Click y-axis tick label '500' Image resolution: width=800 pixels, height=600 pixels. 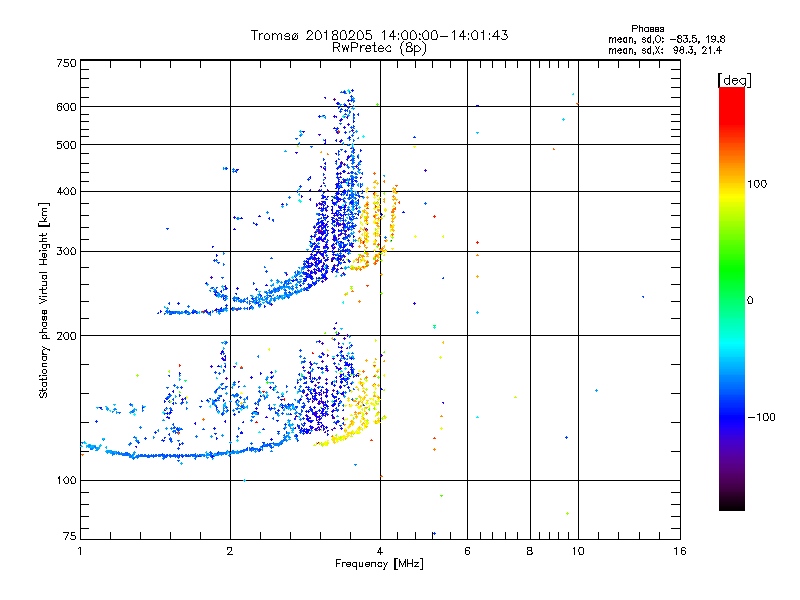click(66, 145)
